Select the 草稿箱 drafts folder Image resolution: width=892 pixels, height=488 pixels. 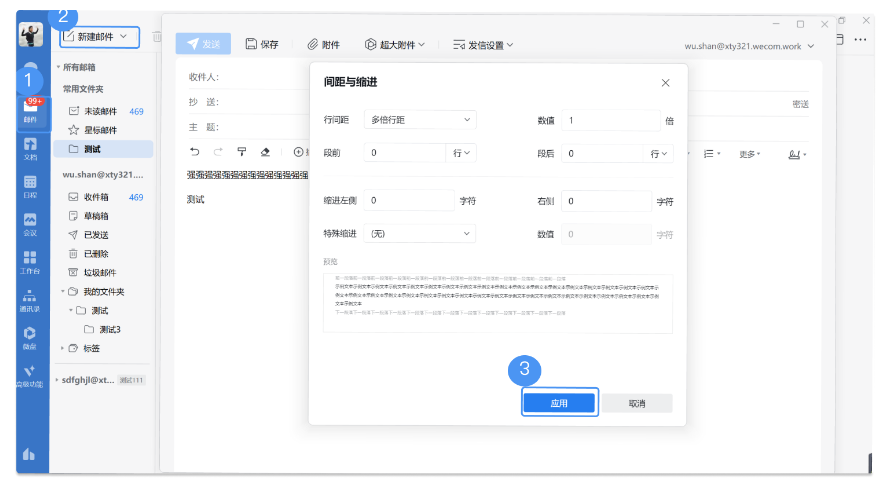(x=98, y=215)
